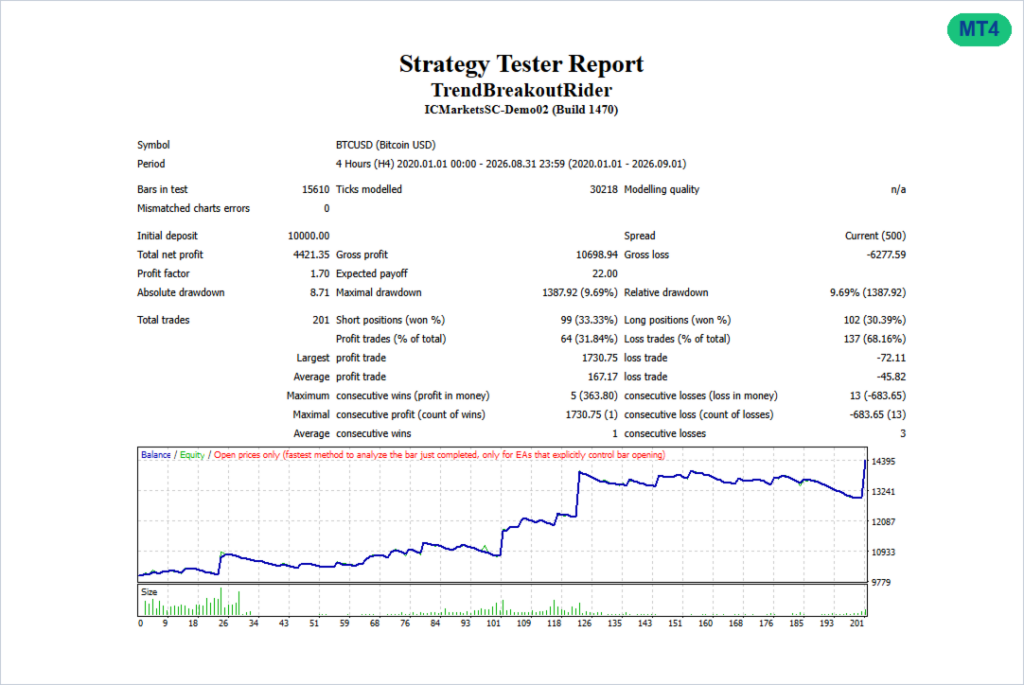Click chart axis value 10933

[x=883, y=552]
